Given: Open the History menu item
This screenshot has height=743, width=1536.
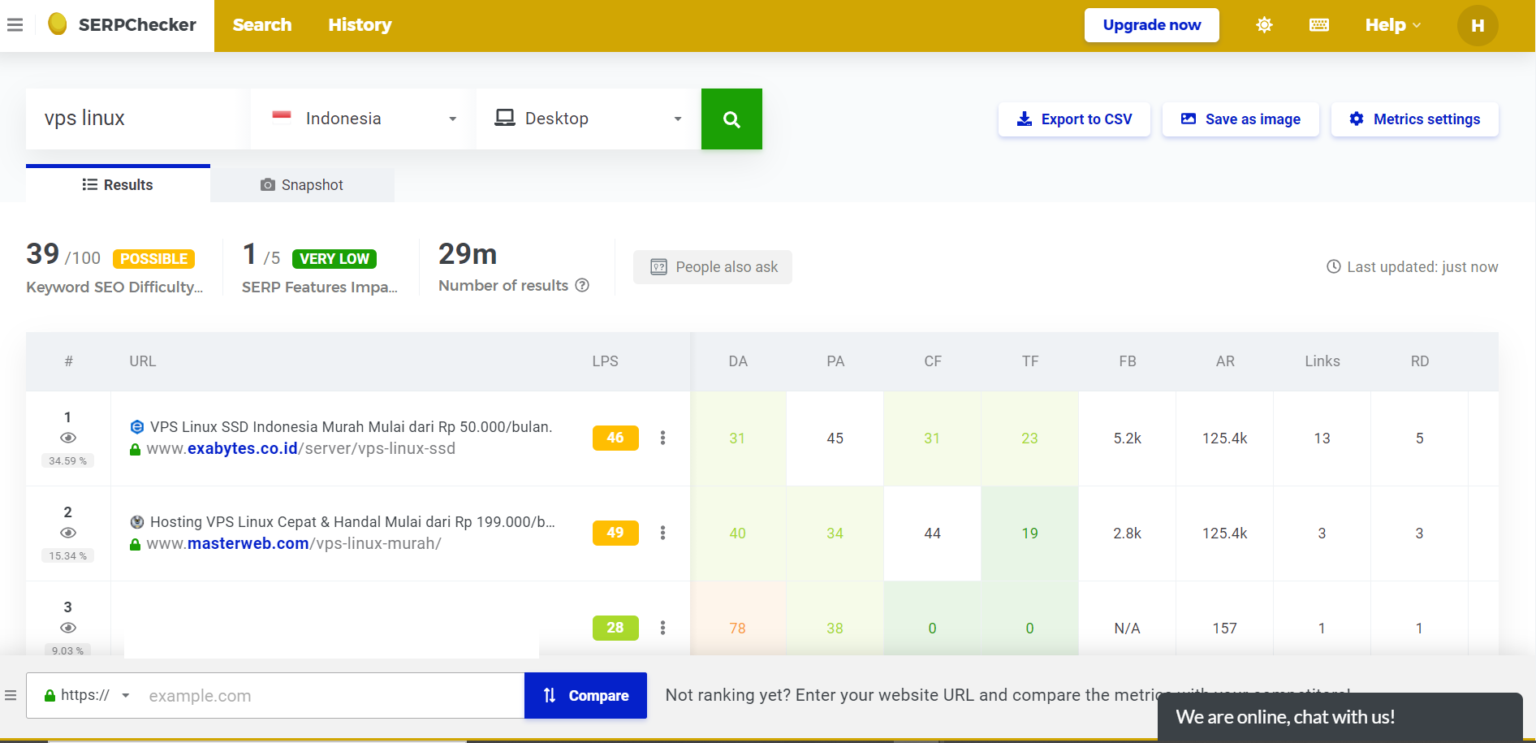Looking at the screenshot, I should (x=360, y=25).
